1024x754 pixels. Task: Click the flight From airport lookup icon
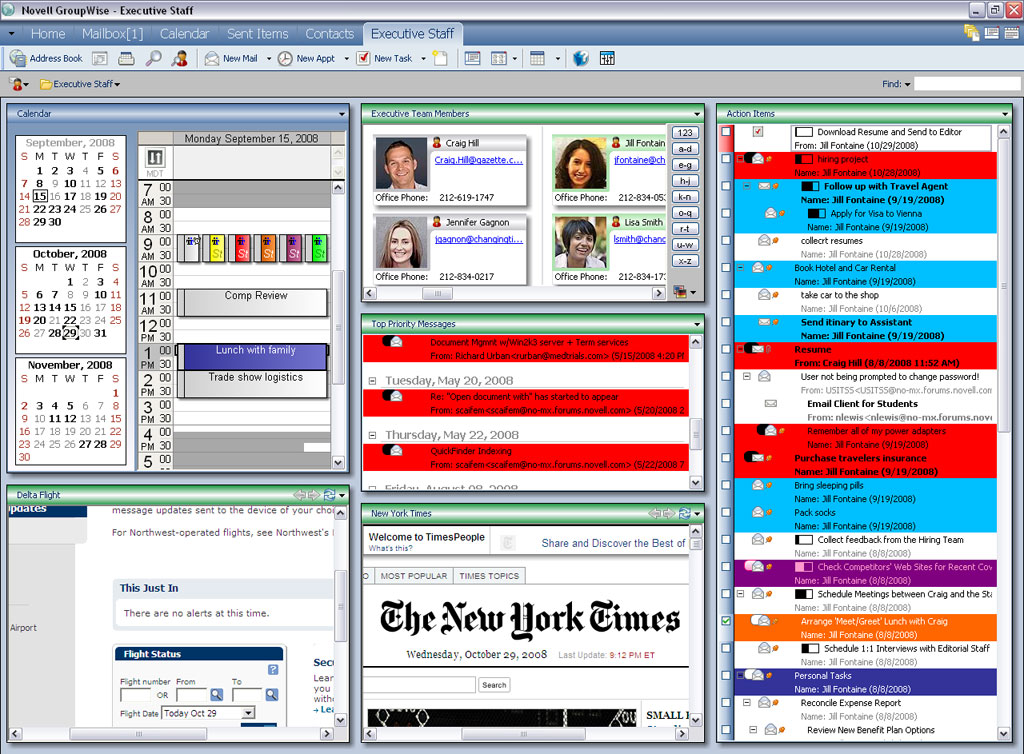tap(216, 695)
